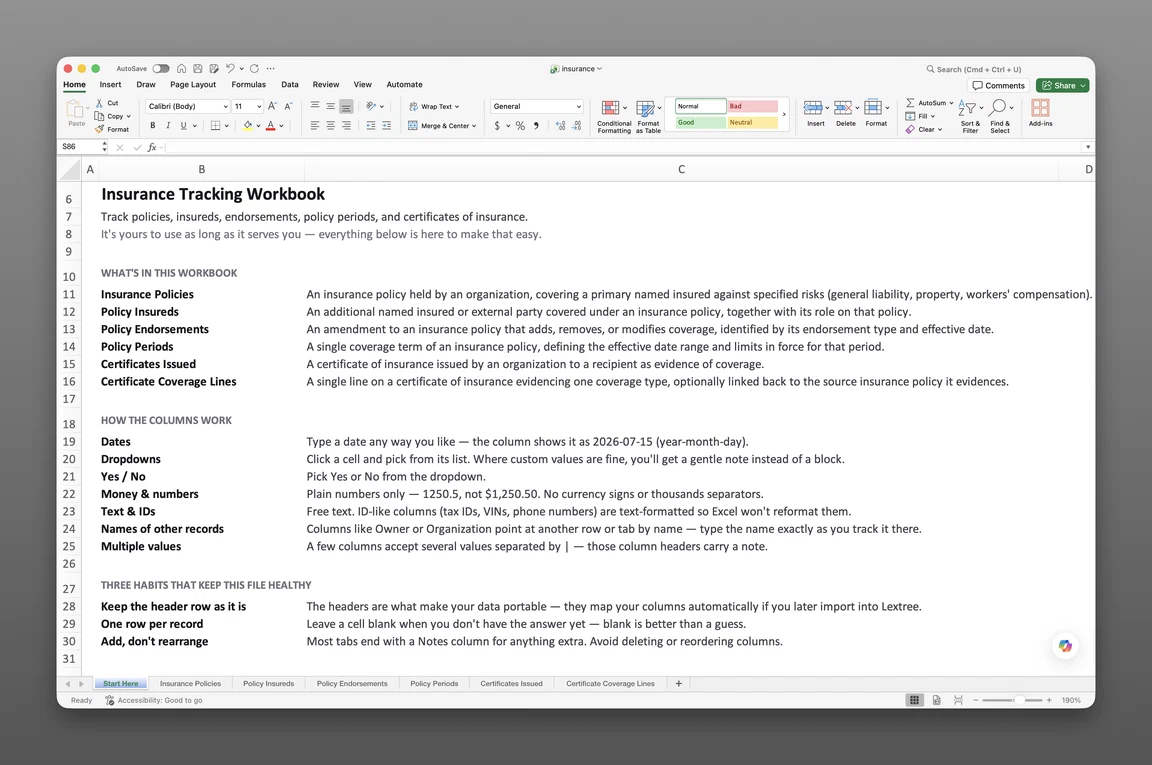Image resolution: width=1152 pixels, height=765 pixels.
Task: Open the Calibri (Body) font name combo box
Action: [187, 107]
